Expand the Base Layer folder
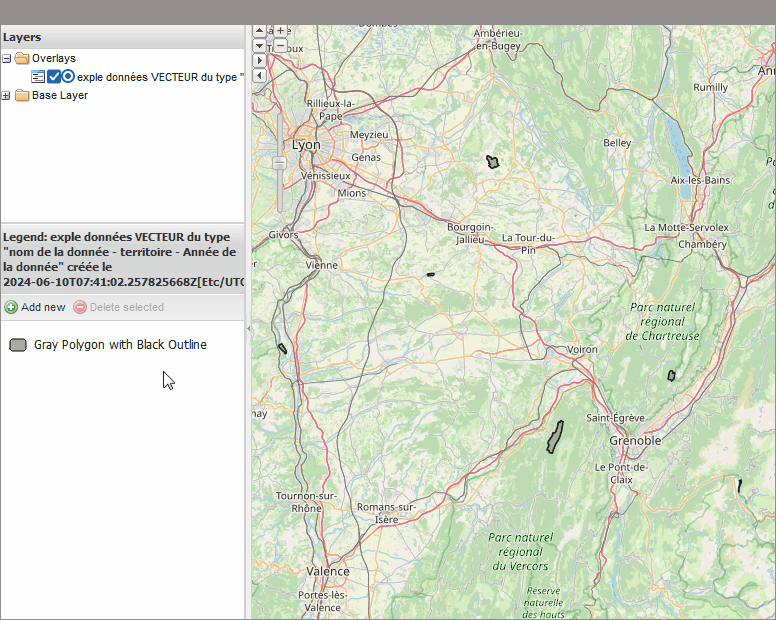 pos(7,96)
